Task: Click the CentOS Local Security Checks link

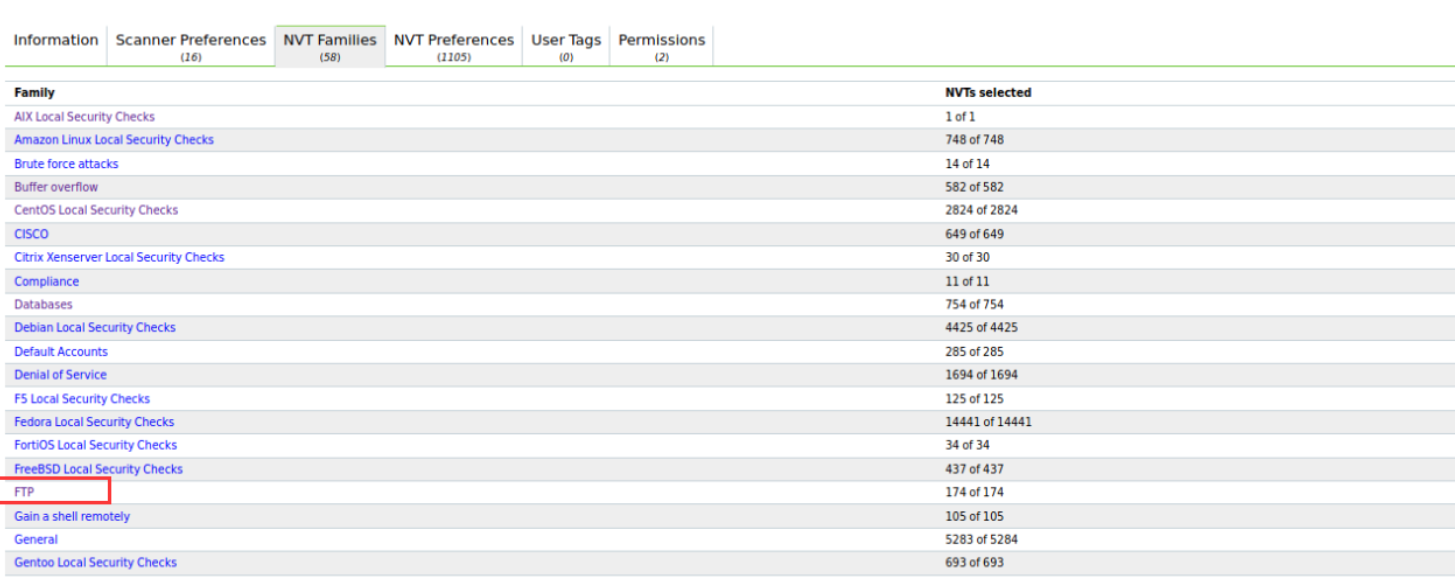Action: [96, 210]
